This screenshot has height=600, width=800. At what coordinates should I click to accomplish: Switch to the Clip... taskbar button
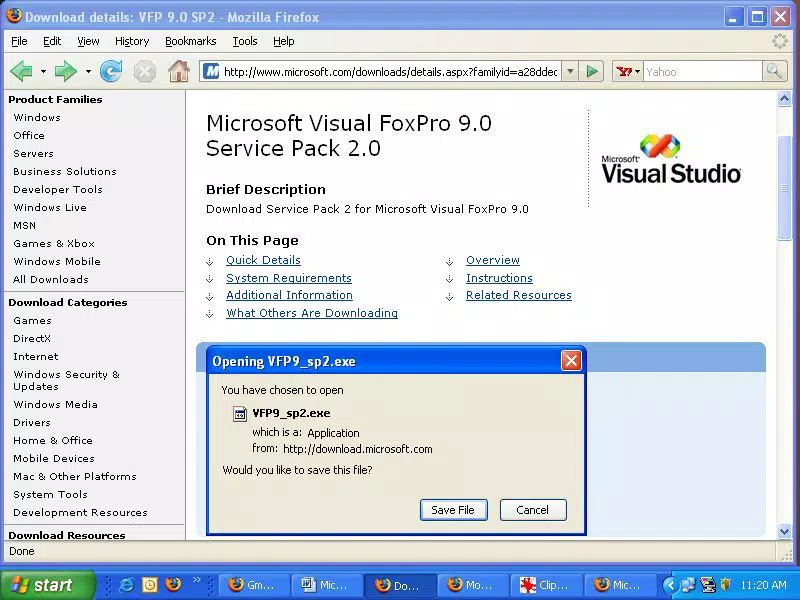pyautogui.click(x=546, y=585)
